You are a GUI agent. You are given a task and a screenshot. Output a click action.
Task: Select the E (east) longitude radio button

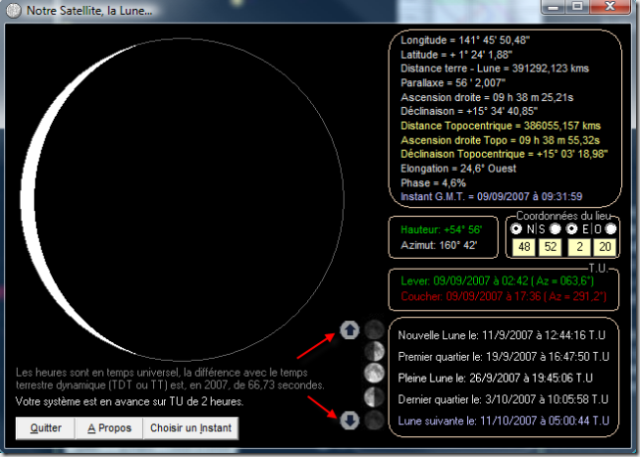pos(572,229)
